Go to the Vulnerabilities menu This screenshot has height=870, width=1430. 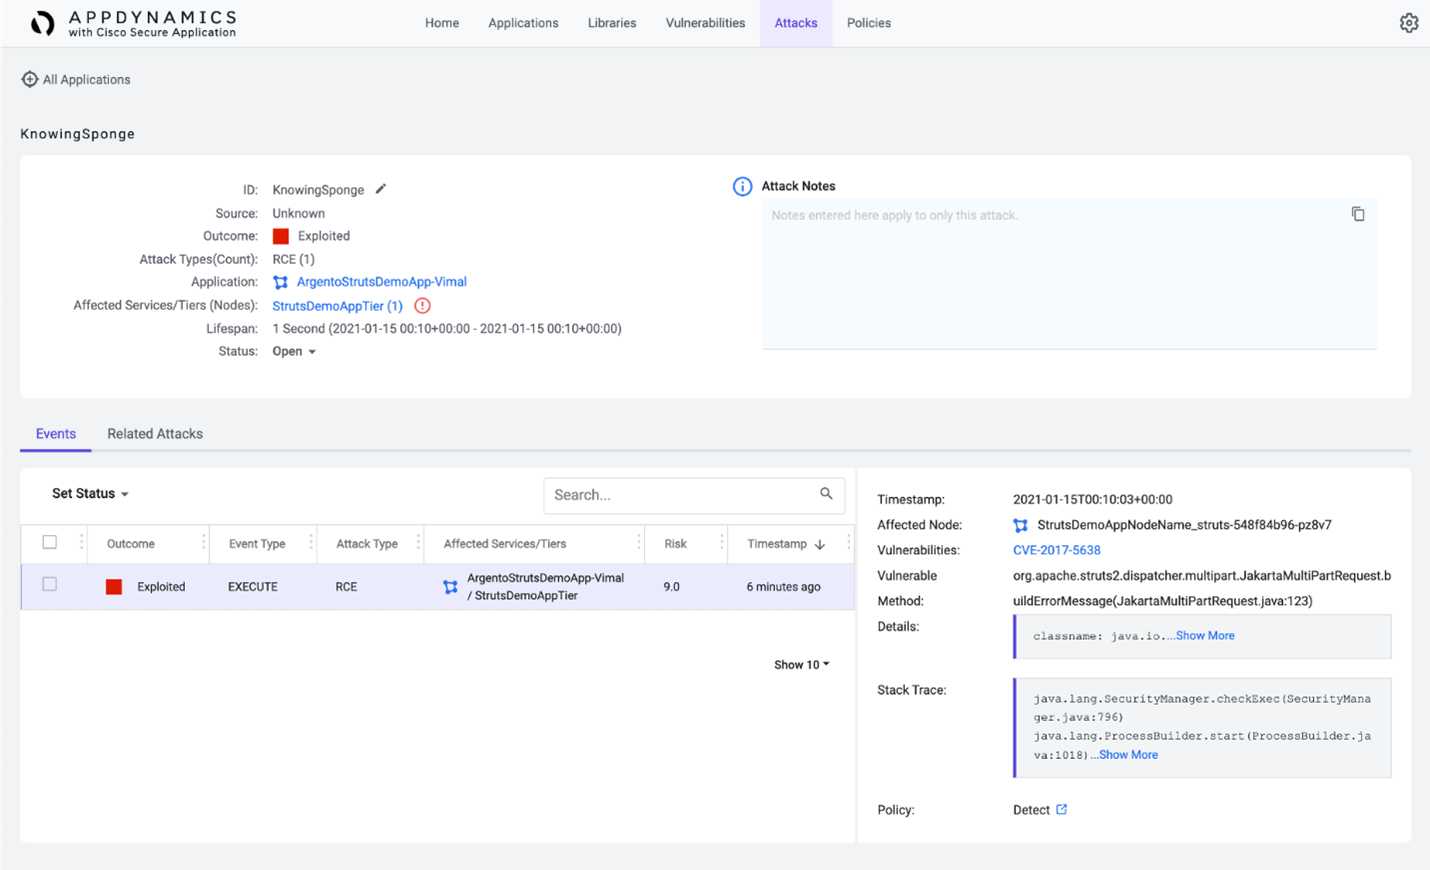705,23
